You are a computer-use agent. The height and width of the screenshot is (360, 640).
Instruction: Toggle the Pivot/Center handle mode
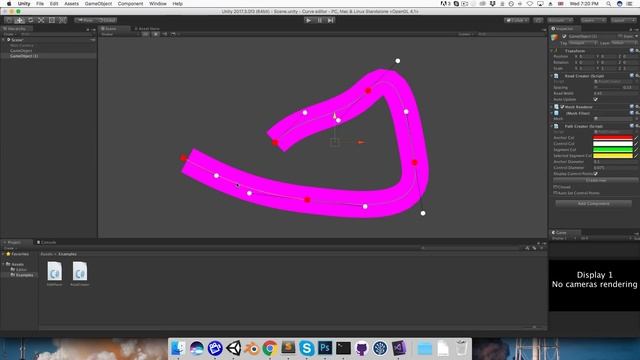[85, 20]
